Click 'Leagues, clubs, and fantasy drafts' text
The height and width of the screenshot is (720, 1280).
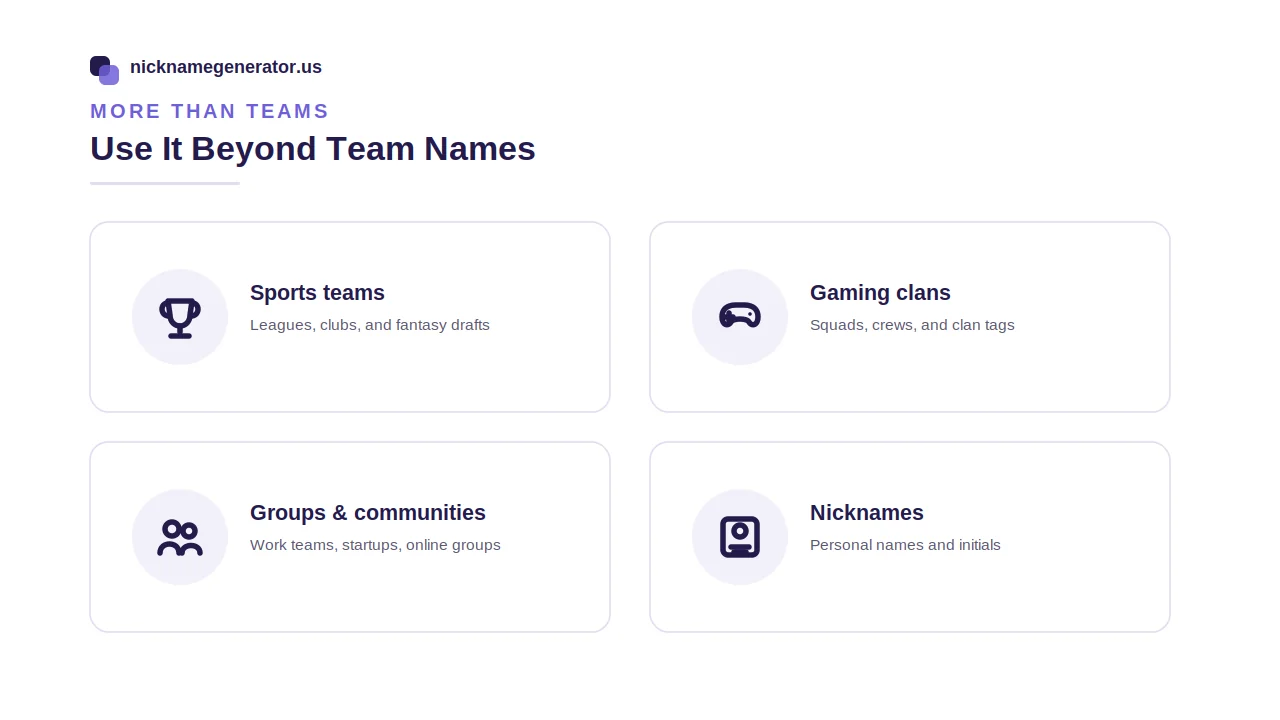[x=370, y=325]
